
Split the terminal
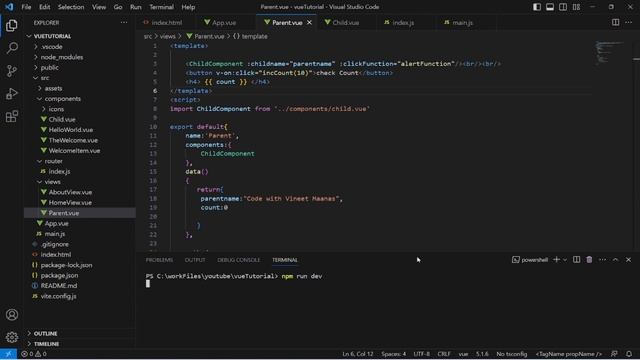pyautogui.click(x=576, y=260)
